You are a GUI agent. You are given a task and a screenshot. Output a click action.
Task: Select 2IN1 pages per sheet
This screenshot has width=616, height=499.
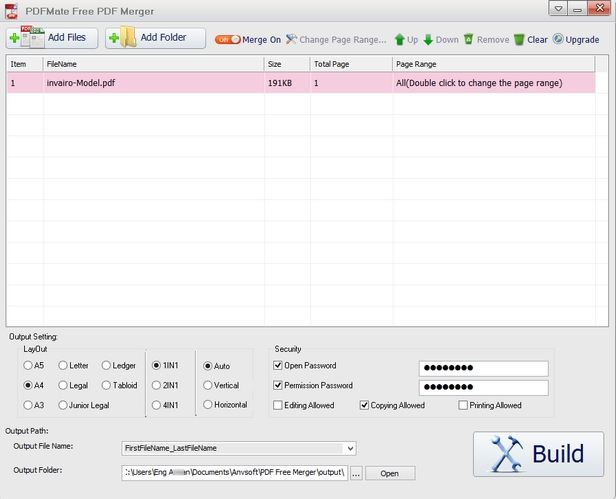pos(156,385)
